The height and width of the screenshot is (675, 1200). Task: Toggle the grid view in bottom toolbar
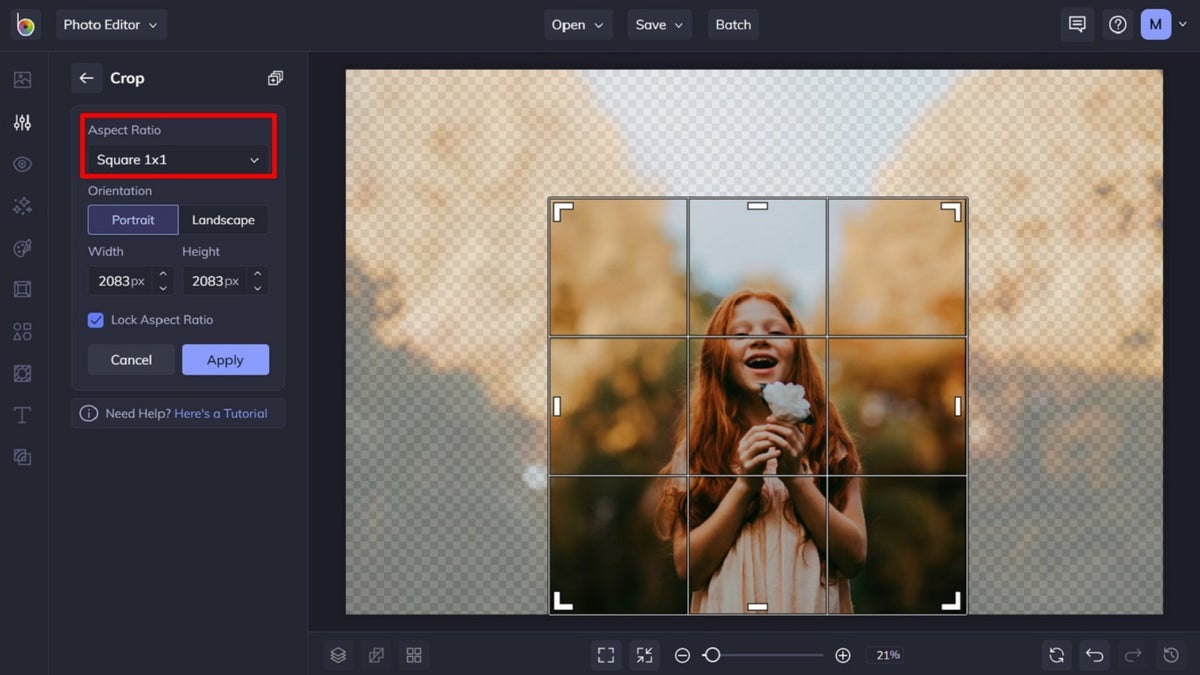[x=414, y=655]
